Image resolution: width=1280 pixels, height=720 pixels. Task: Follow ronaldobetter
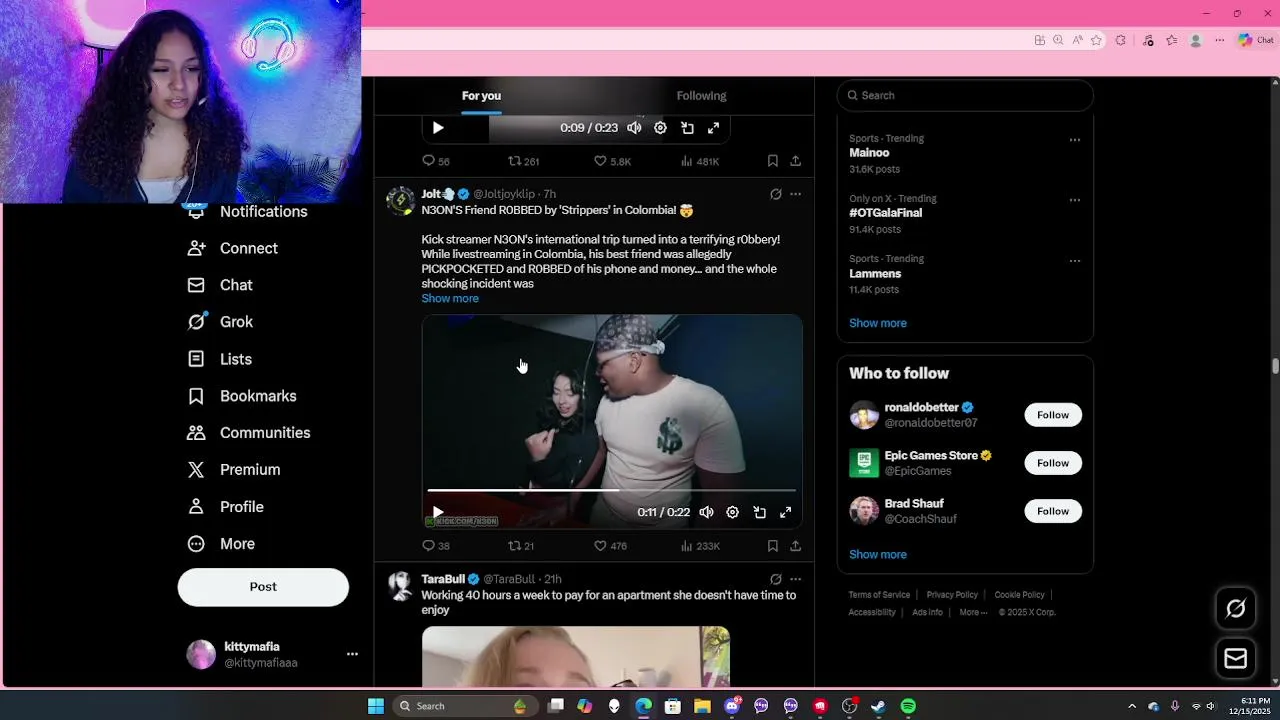[1053, 415]
